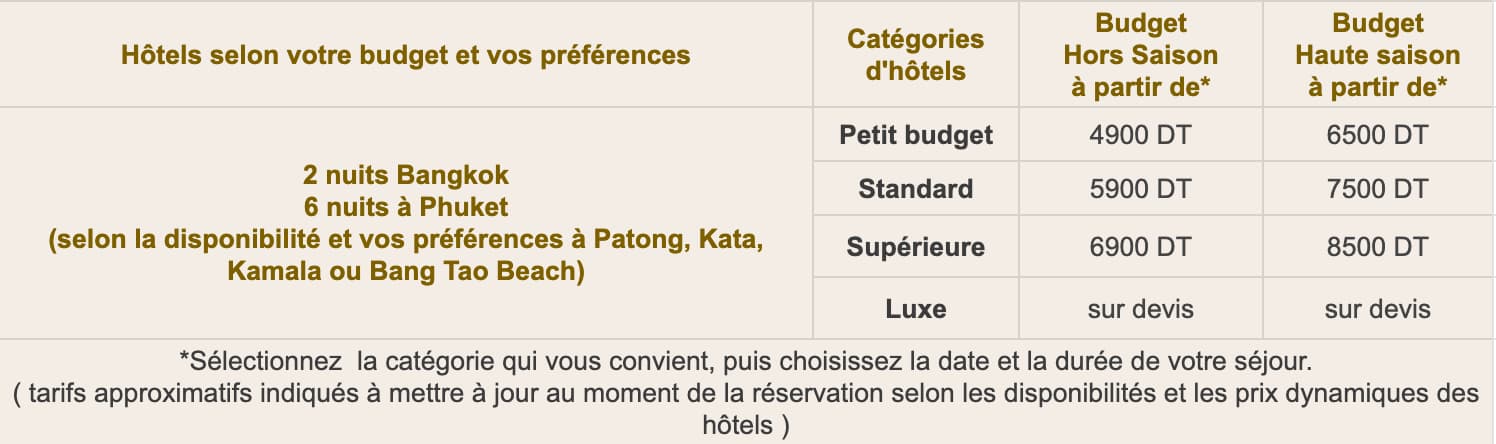Click the Petit budget category cell

915,135
